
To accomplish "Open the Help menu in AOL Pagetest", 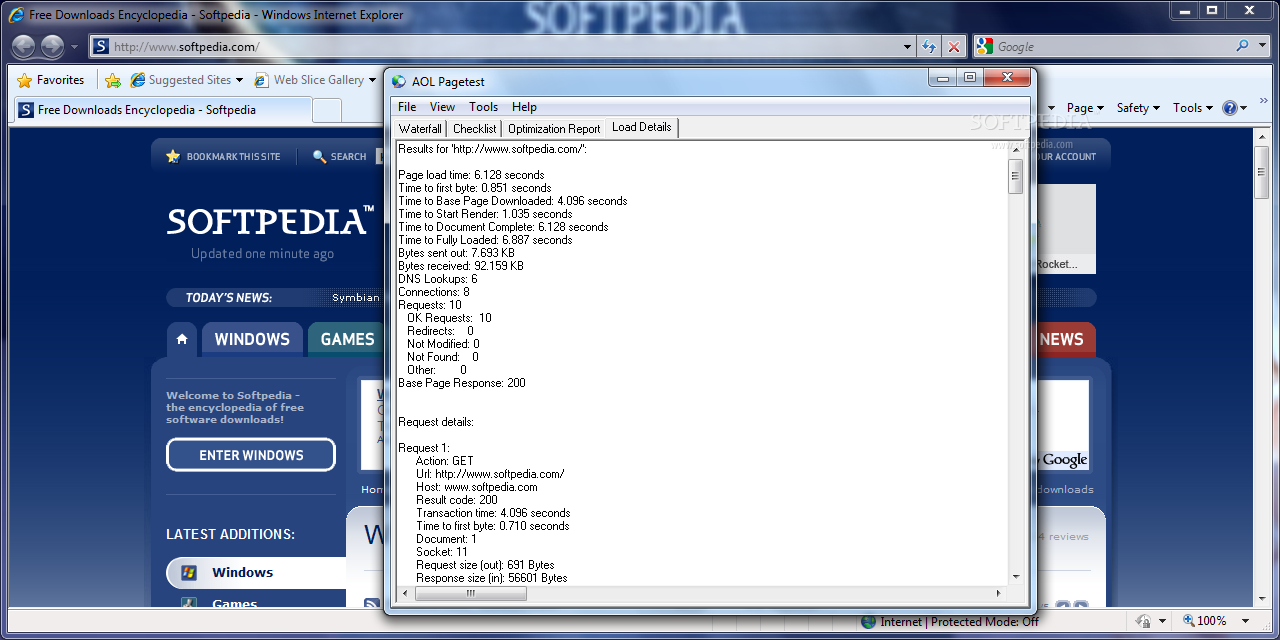I will point(524,107).
